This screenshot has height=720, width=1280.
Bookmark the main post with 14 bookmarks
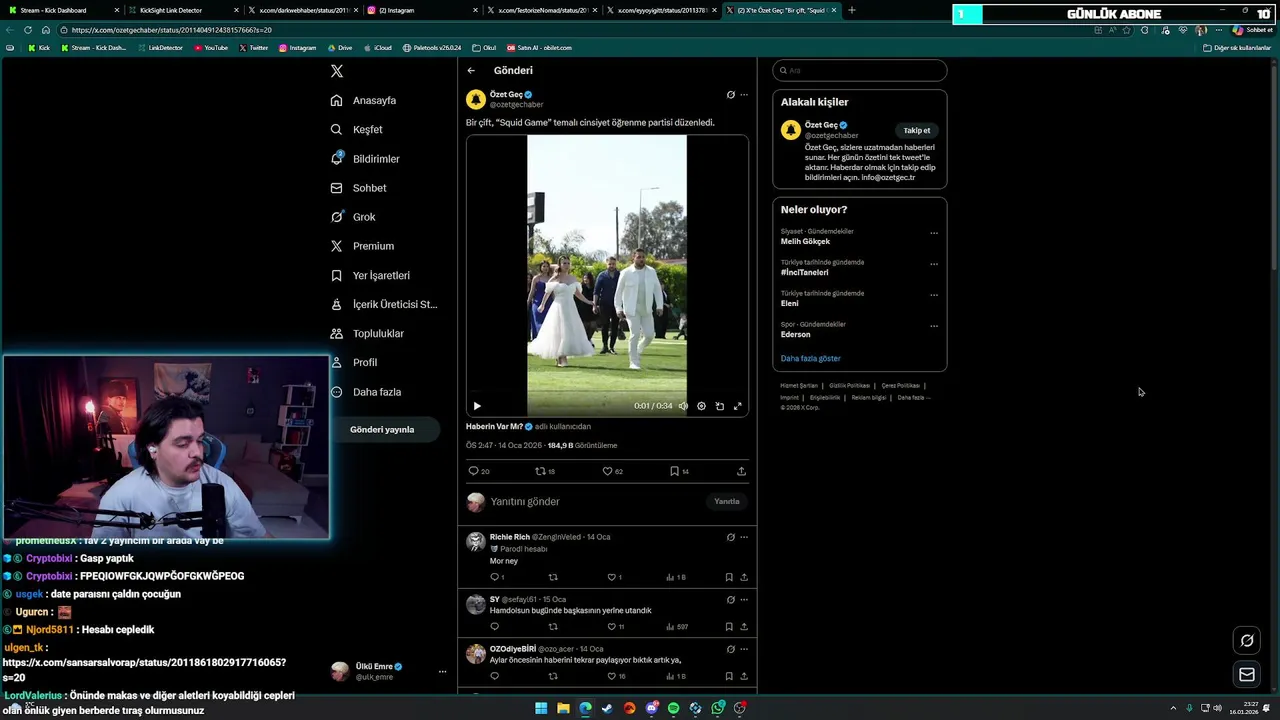679,471
